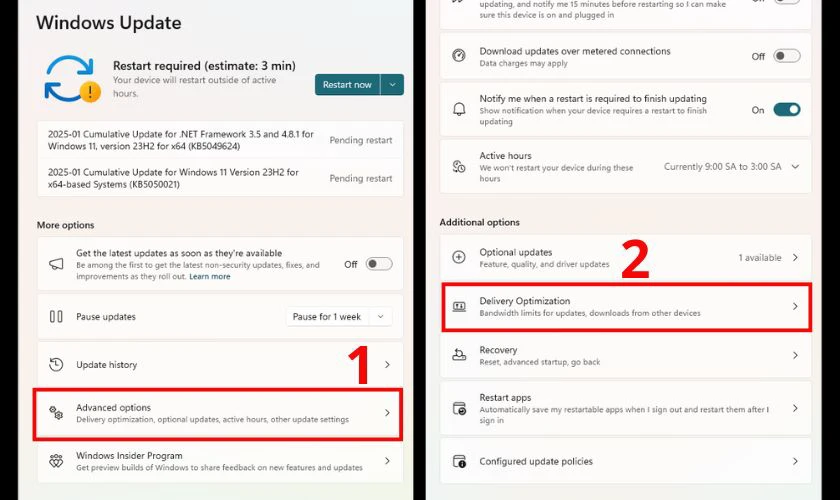Image resolution: width=840 pixels, height=500 pixels.
Task: Select the Restart apps title
Action: pos(505,398)
